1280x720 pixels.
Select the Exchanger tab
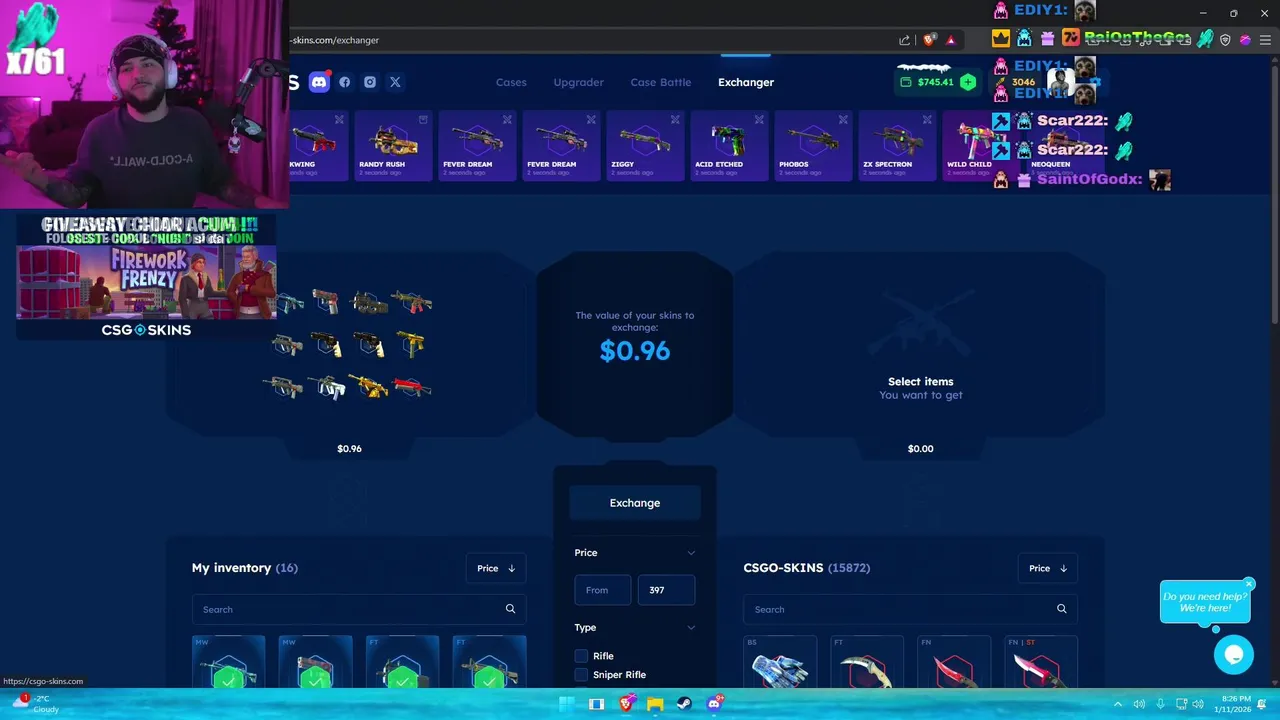pyautogui.click(x=746, y=82)
